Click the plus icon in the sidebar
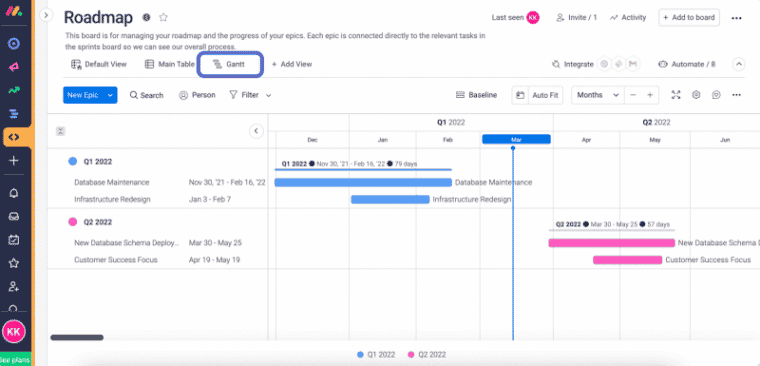760x366 pixels. [14, 161]
